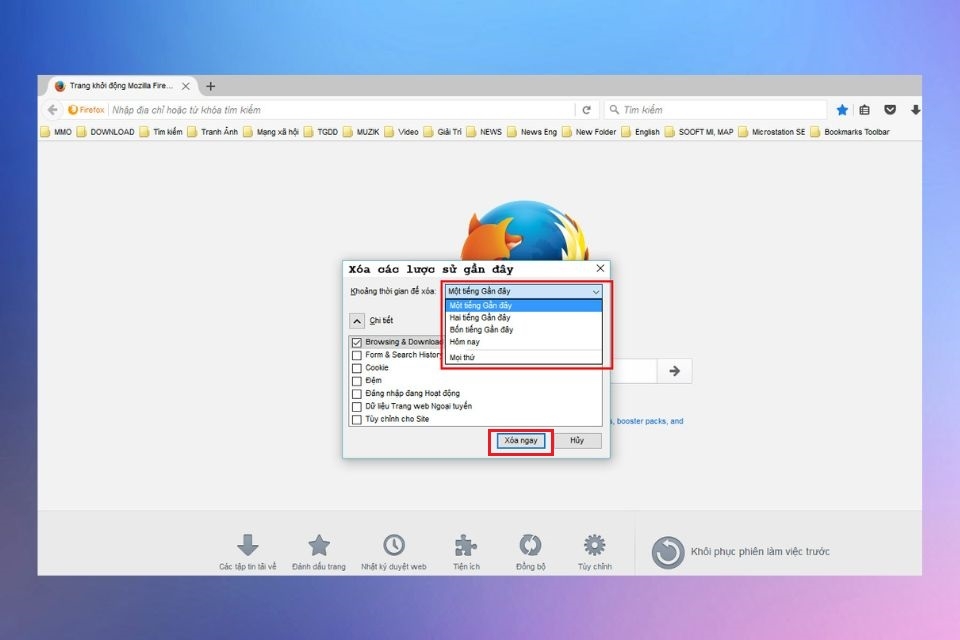Open Đồng bộ sync shortcut
Viewport: 960px width, 640px height.
[x=530, y=552]
